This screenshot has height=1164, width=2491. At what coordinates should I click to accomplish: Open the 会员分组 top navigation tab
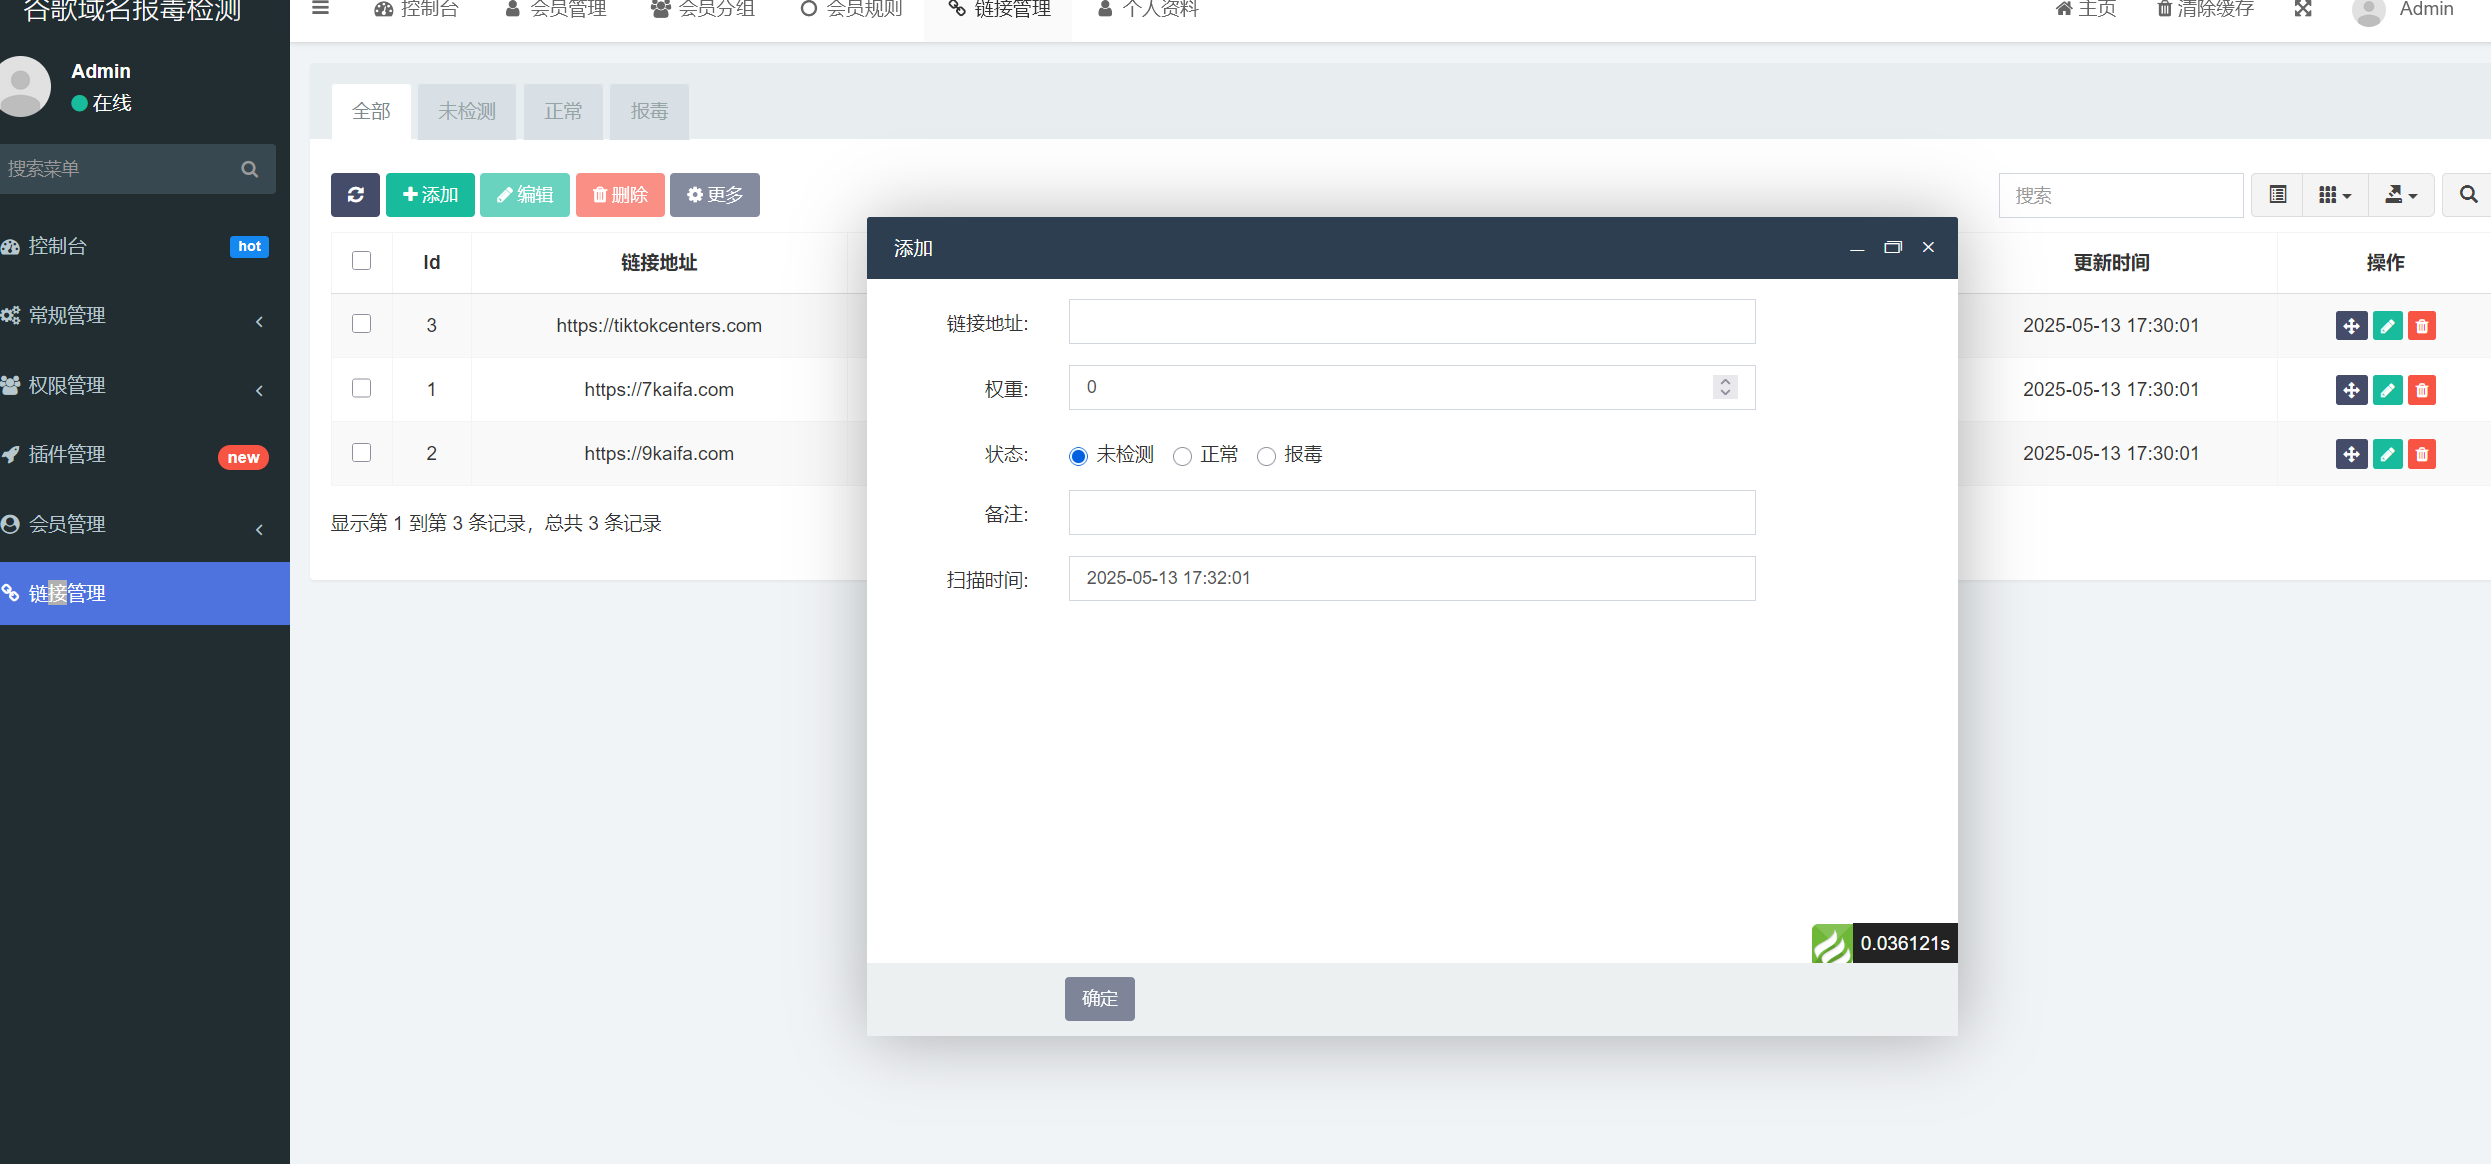click(703, 10)
